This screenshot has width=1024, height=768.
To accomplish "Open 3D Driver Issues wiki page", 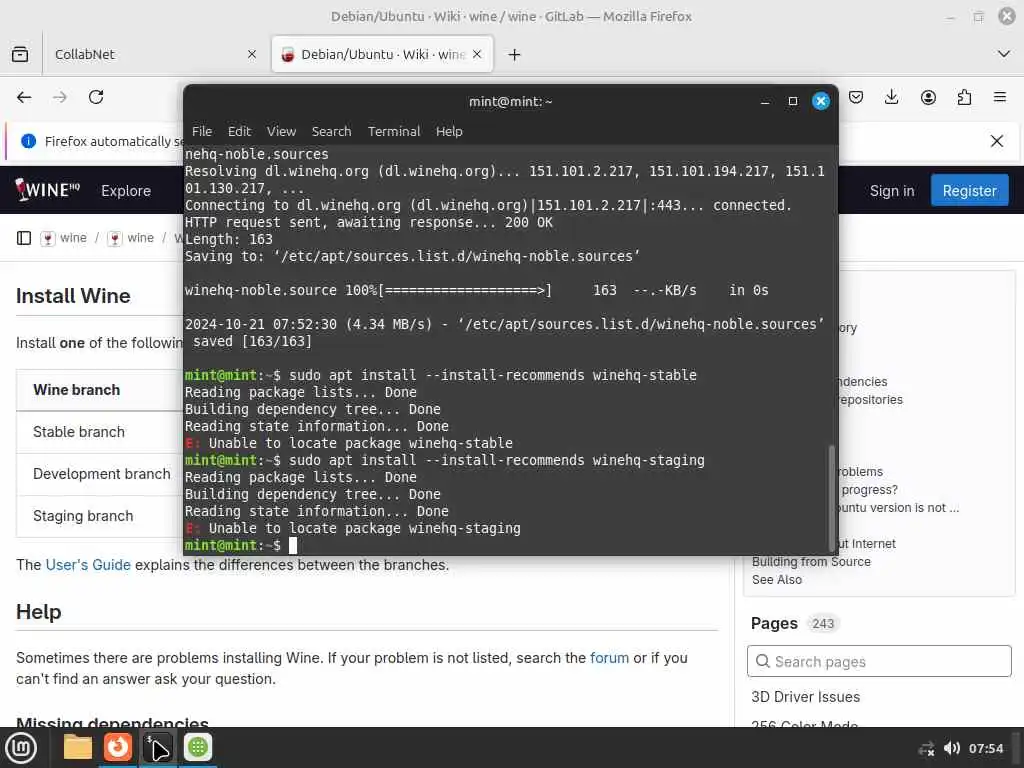I will click(805, 697).
